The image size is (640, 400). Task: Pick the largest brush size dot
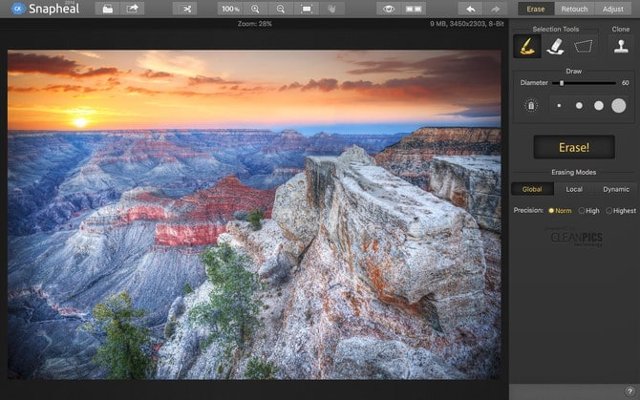(619, 105)
